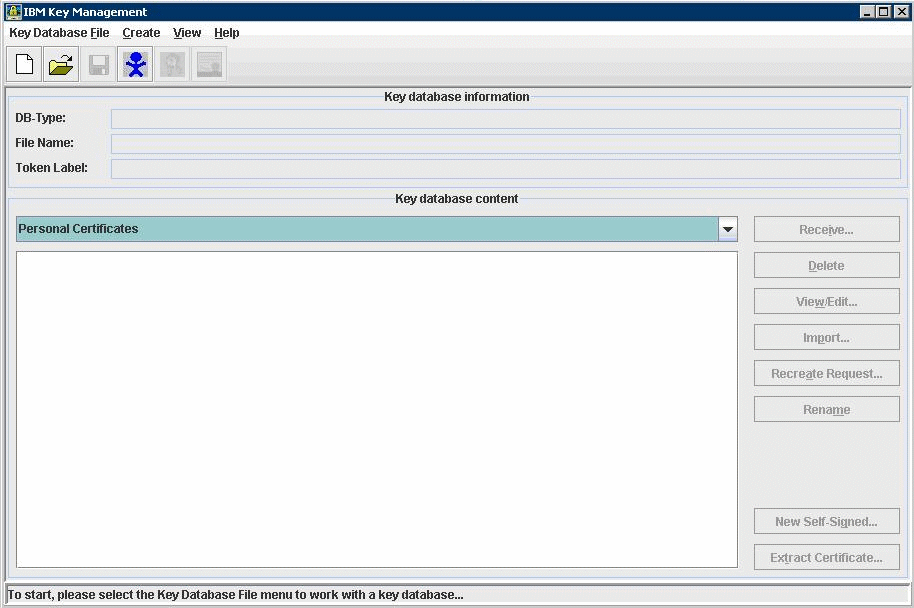Click the Delete button
914x608 pixels.
pyautogui.click(x=827, y=266)
